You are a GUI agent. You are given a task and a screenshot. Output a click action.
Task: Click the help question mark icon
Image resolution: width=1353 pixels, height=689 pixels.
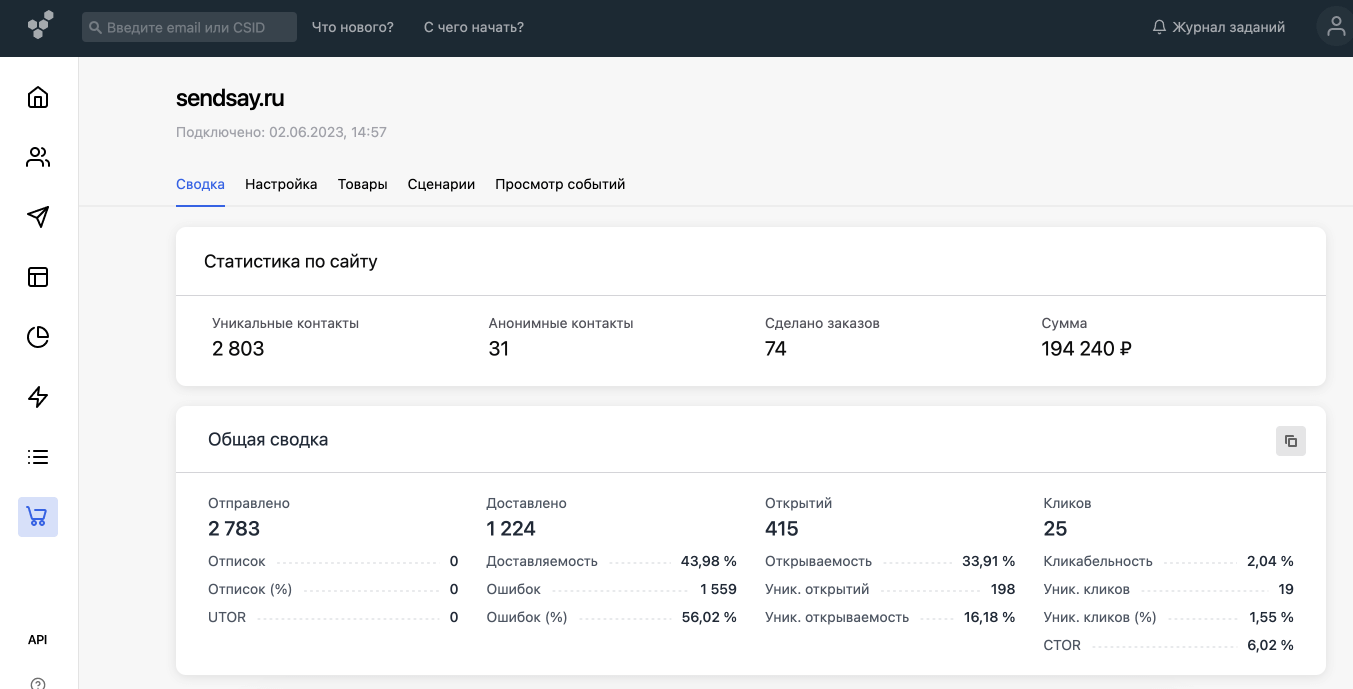click(x=38, y=683)
